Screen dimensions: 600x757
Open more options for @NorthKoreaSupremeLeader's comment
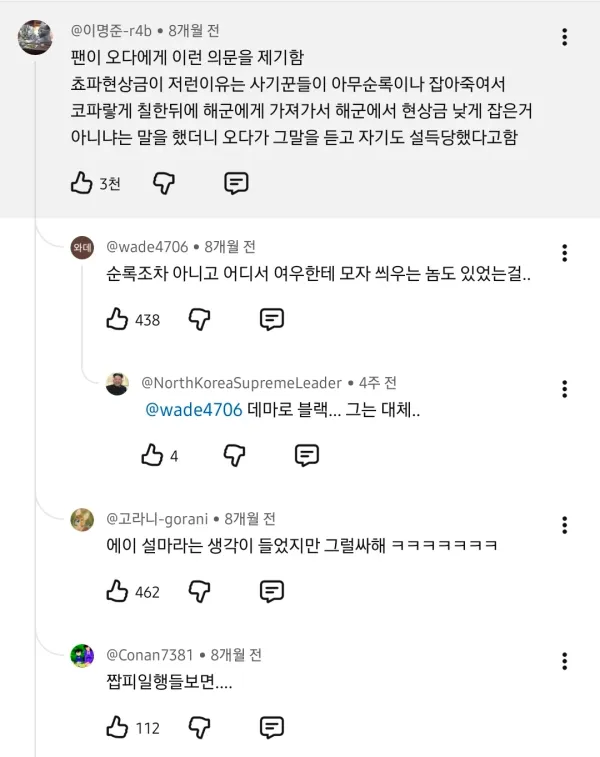click(x=564, y=389)
